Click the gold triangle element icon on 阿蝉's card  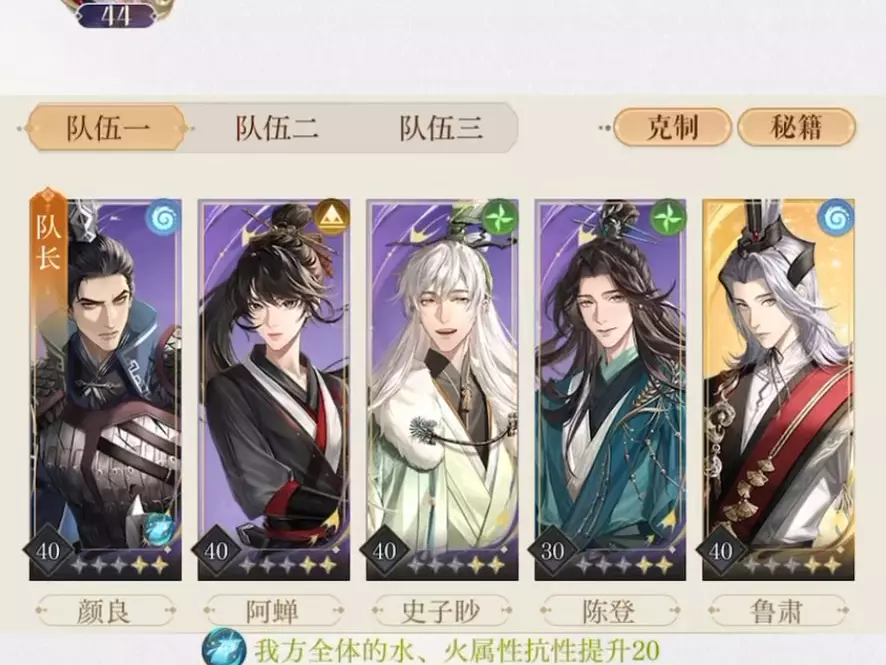click(332, 216)
